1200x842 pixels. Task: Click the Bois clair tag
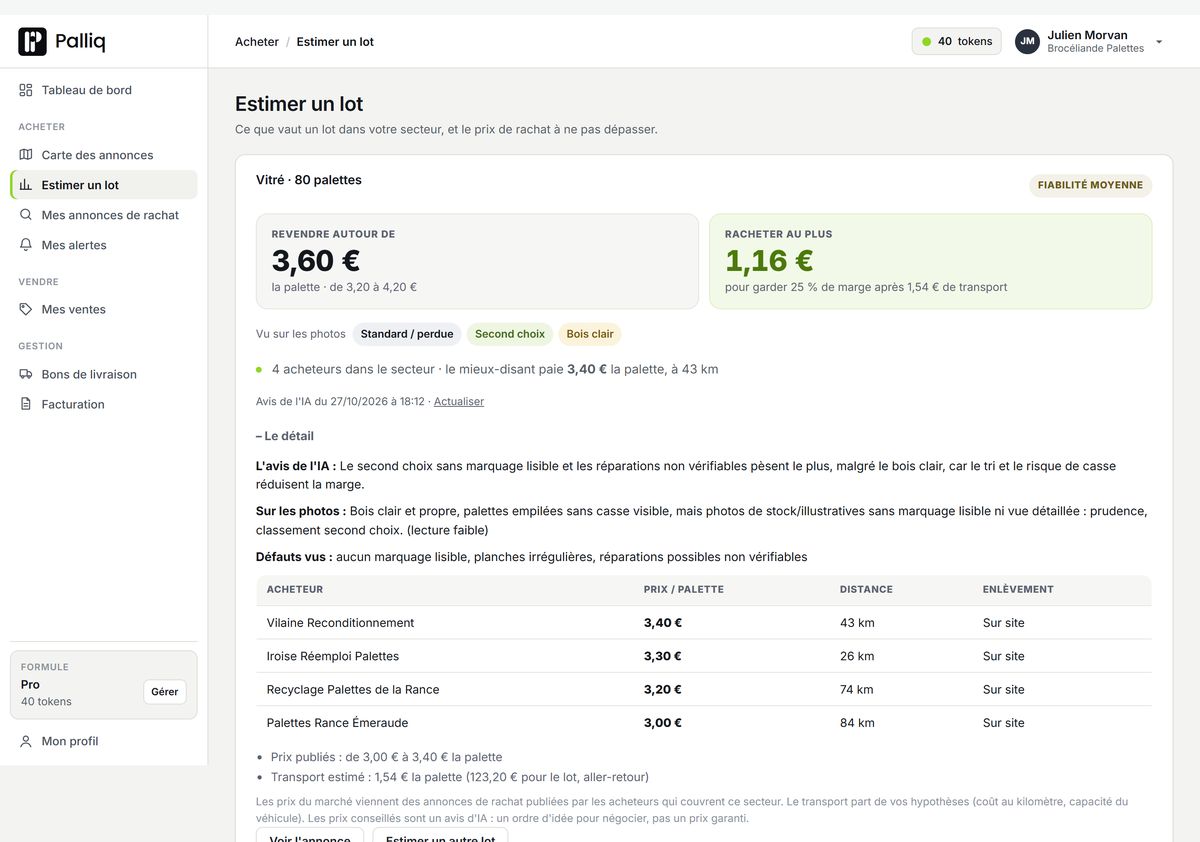coord(590,334)
